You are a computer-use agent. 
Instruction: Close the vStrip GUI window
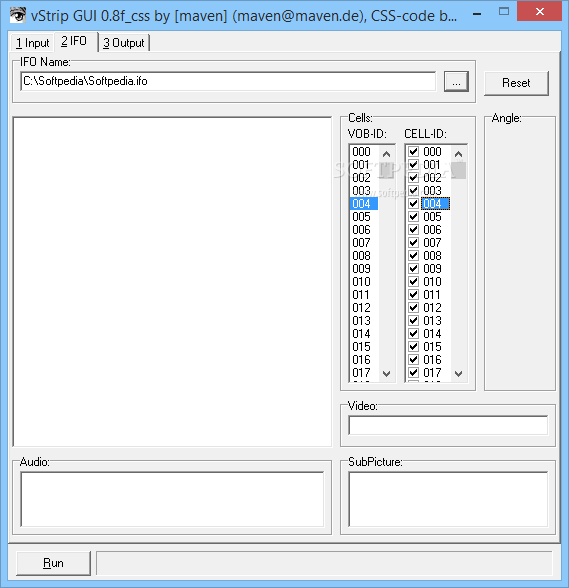click(x=539, y=12)
